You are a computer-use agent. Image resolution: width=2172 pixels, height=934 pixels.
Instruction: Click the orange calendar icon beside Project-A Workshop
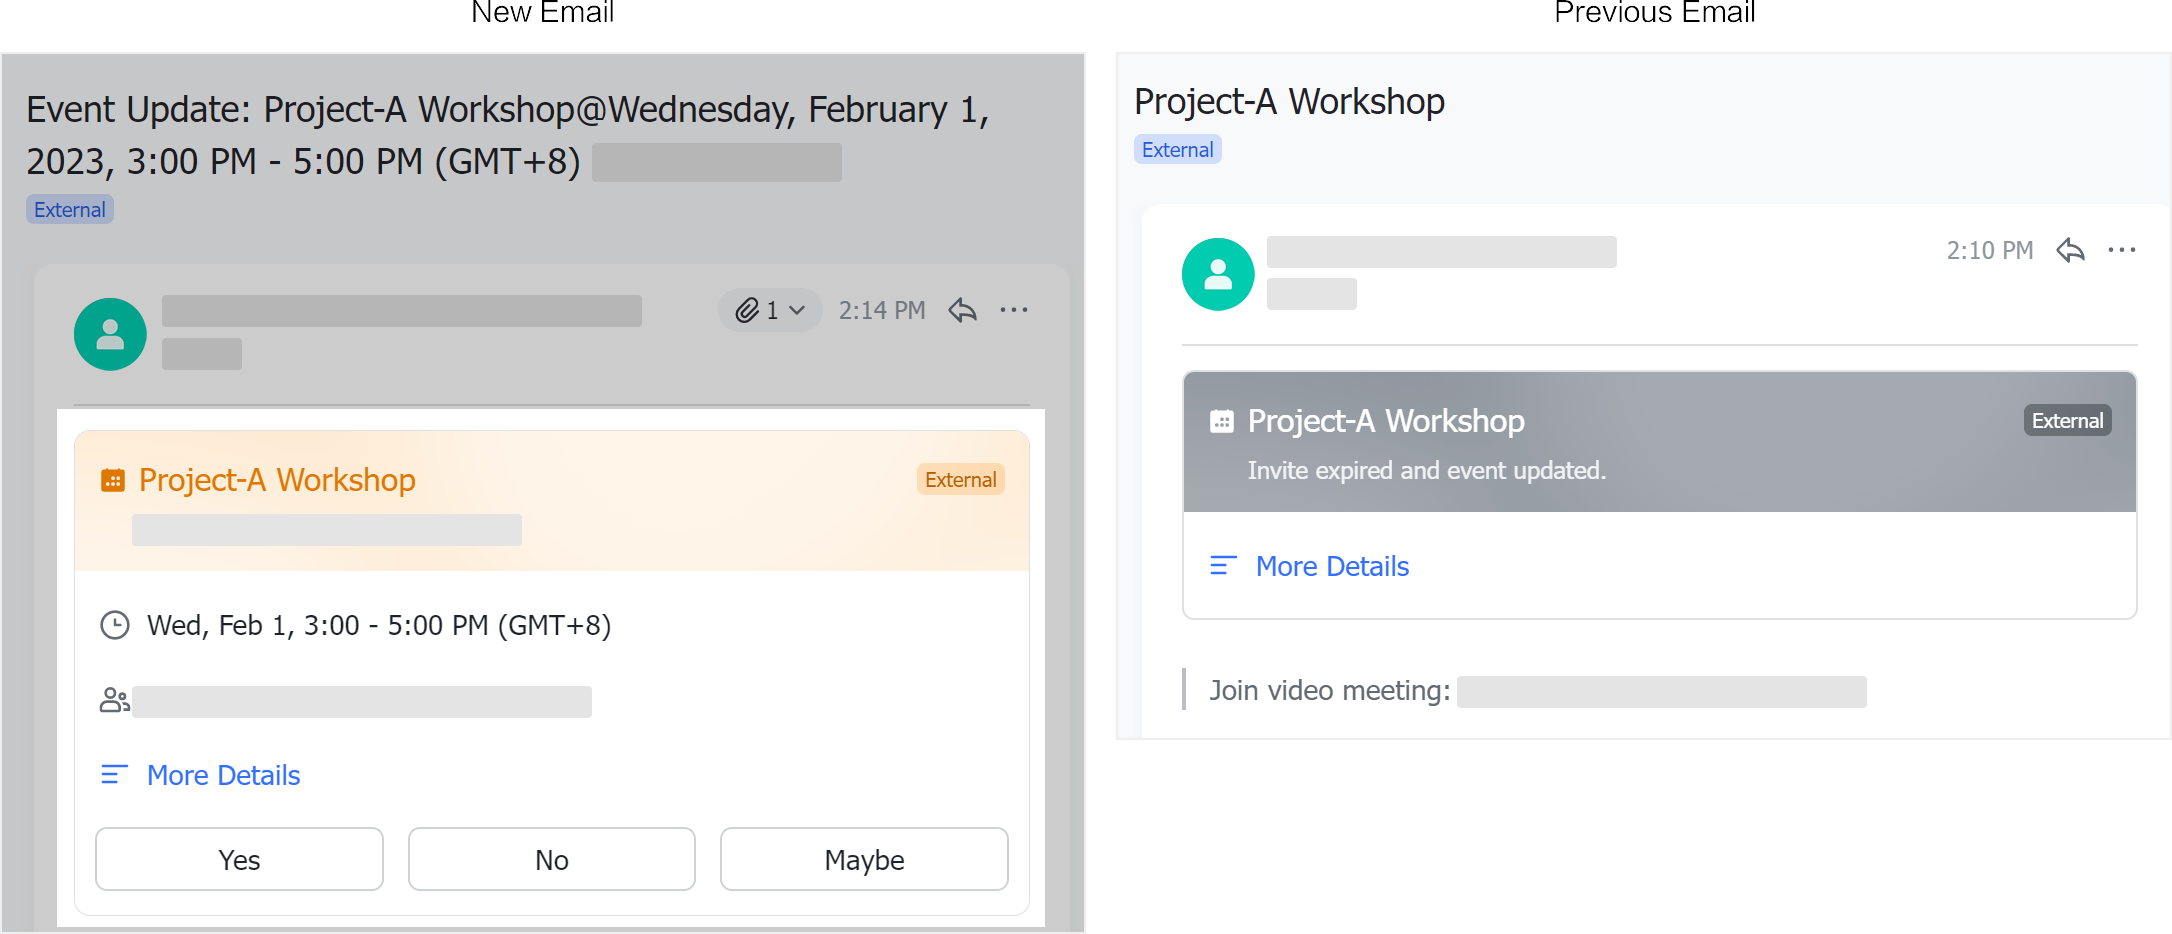(113, 480)
